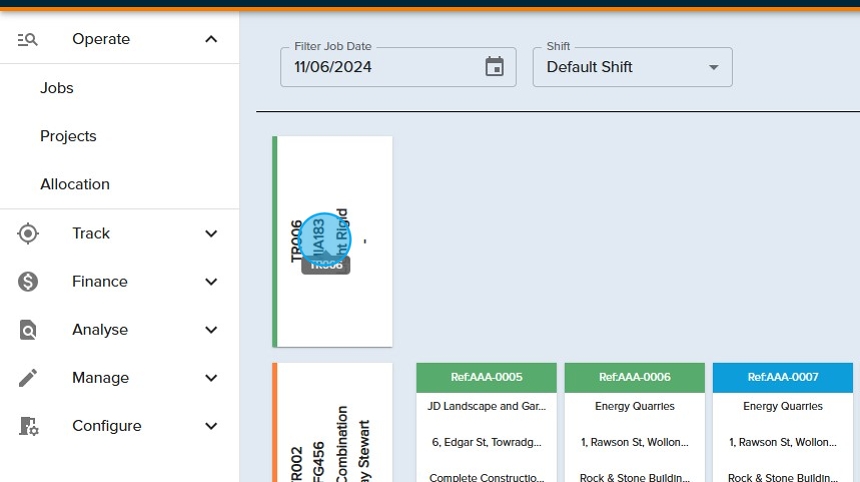Expand the Finance menu chevron
The height and width of the screenshot is (482, 860).
211,282
